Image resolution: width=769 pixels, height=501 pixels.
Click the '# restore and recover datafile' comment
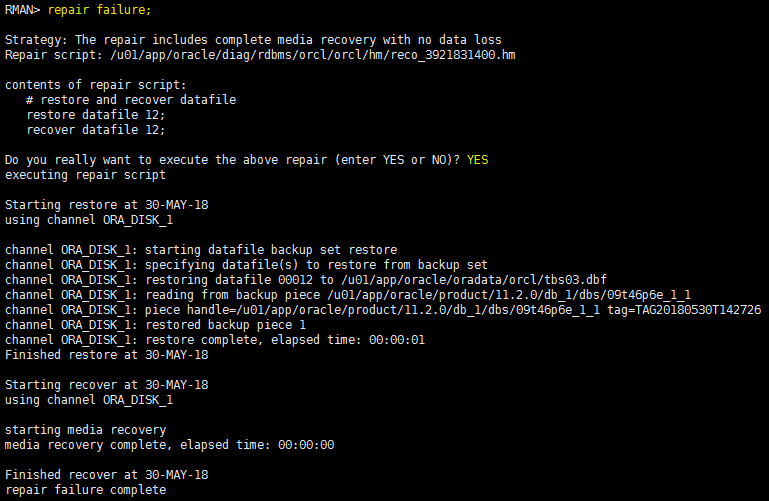[131, 100]
